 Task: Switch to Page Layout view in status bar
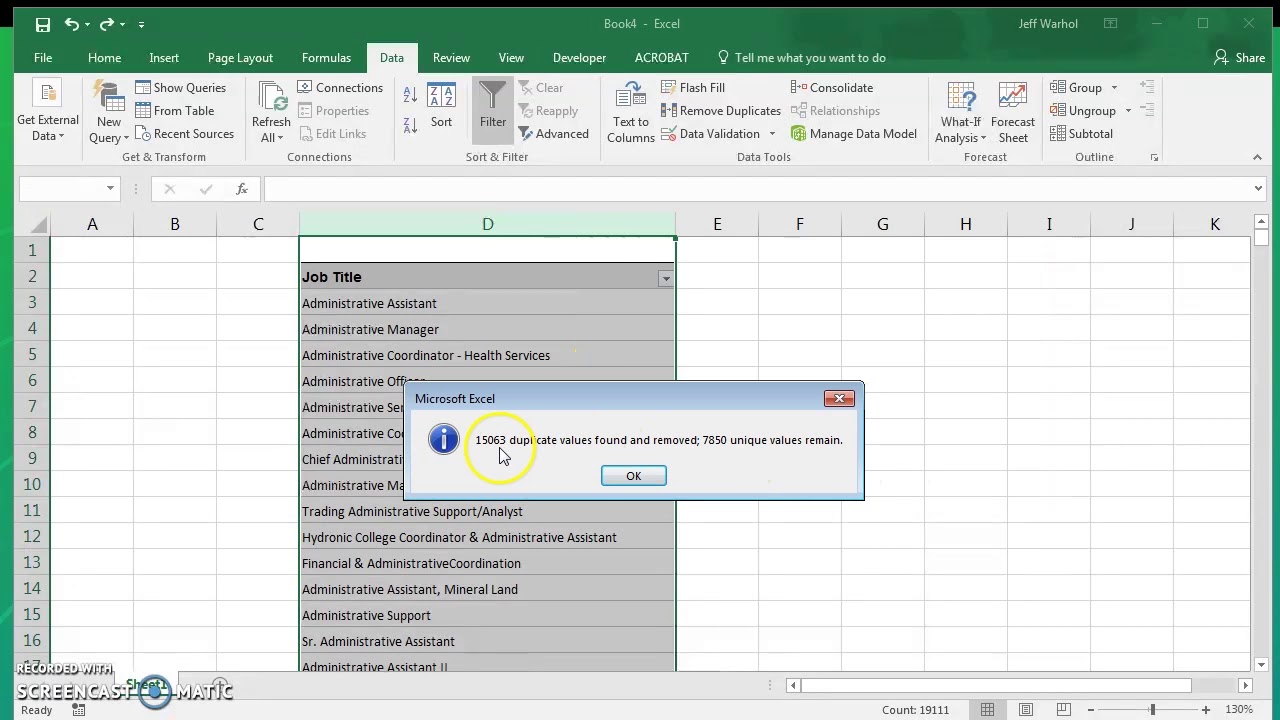click(1026, 710)
